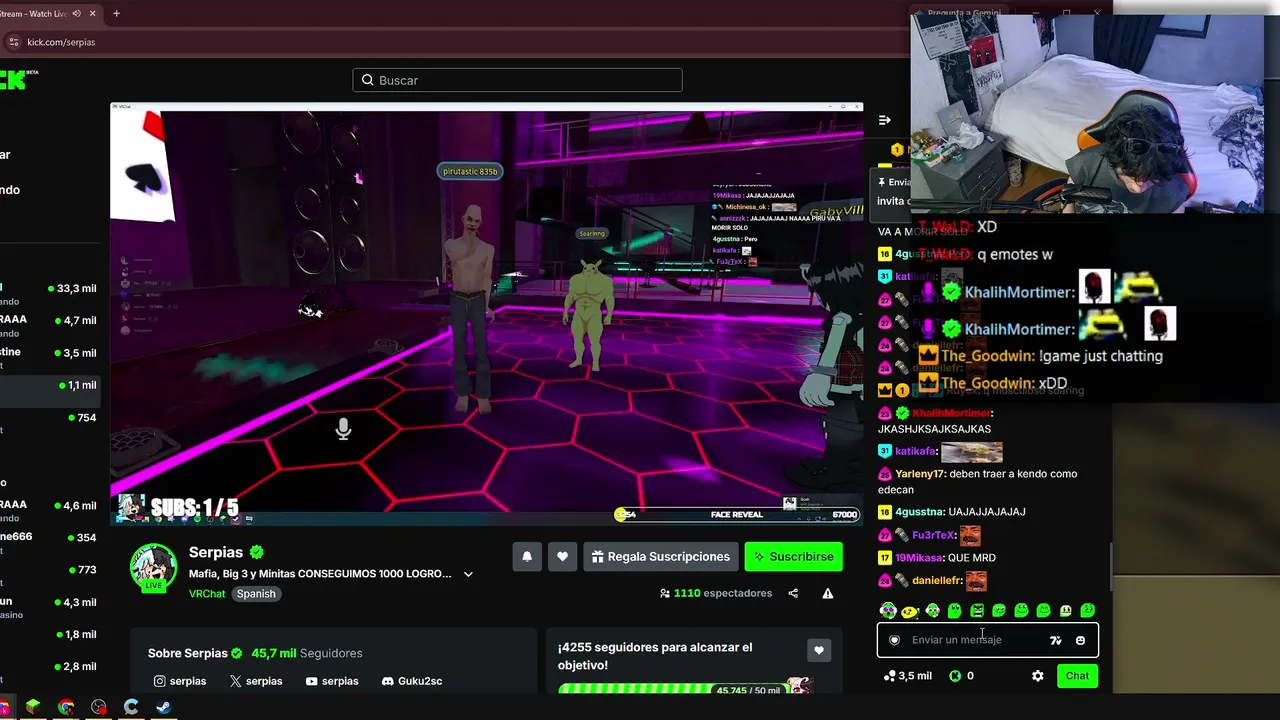Toggle channel notifications bell
This screenshot has width=1280, height=720.
527,557
